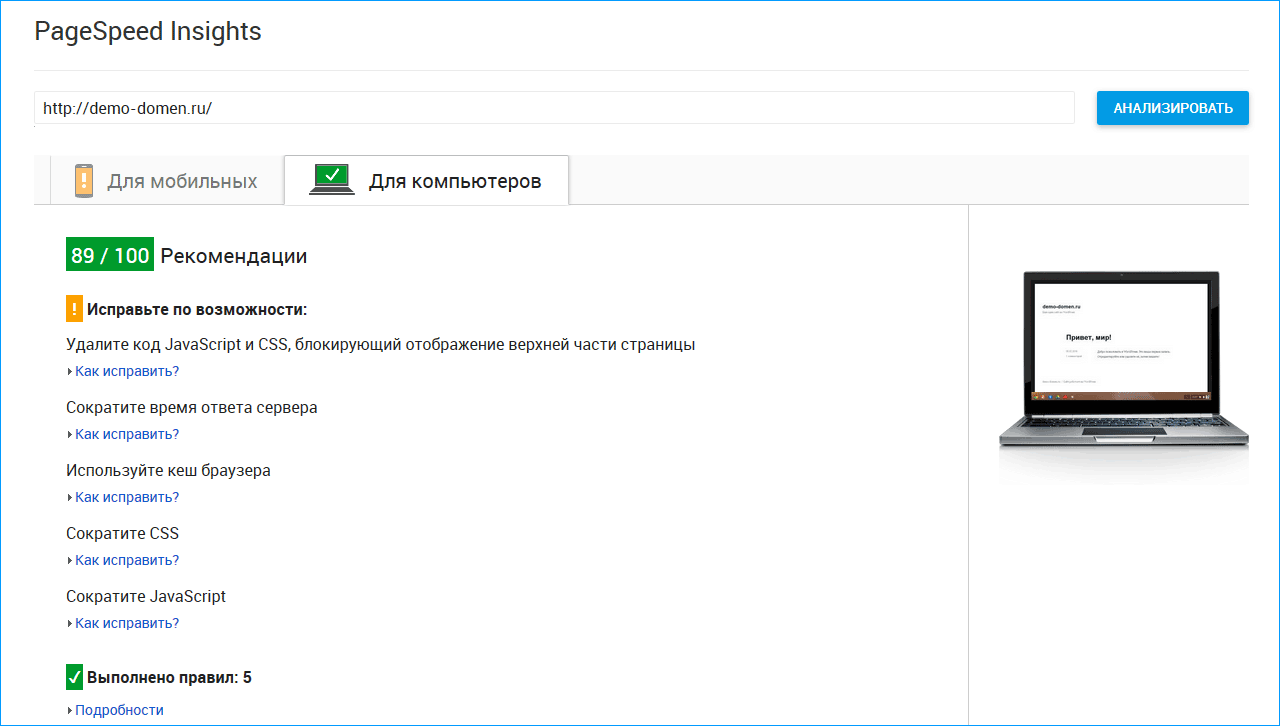Select the Для компьютеров tab label
This screenshot has height=726, width=1280.
455,181
